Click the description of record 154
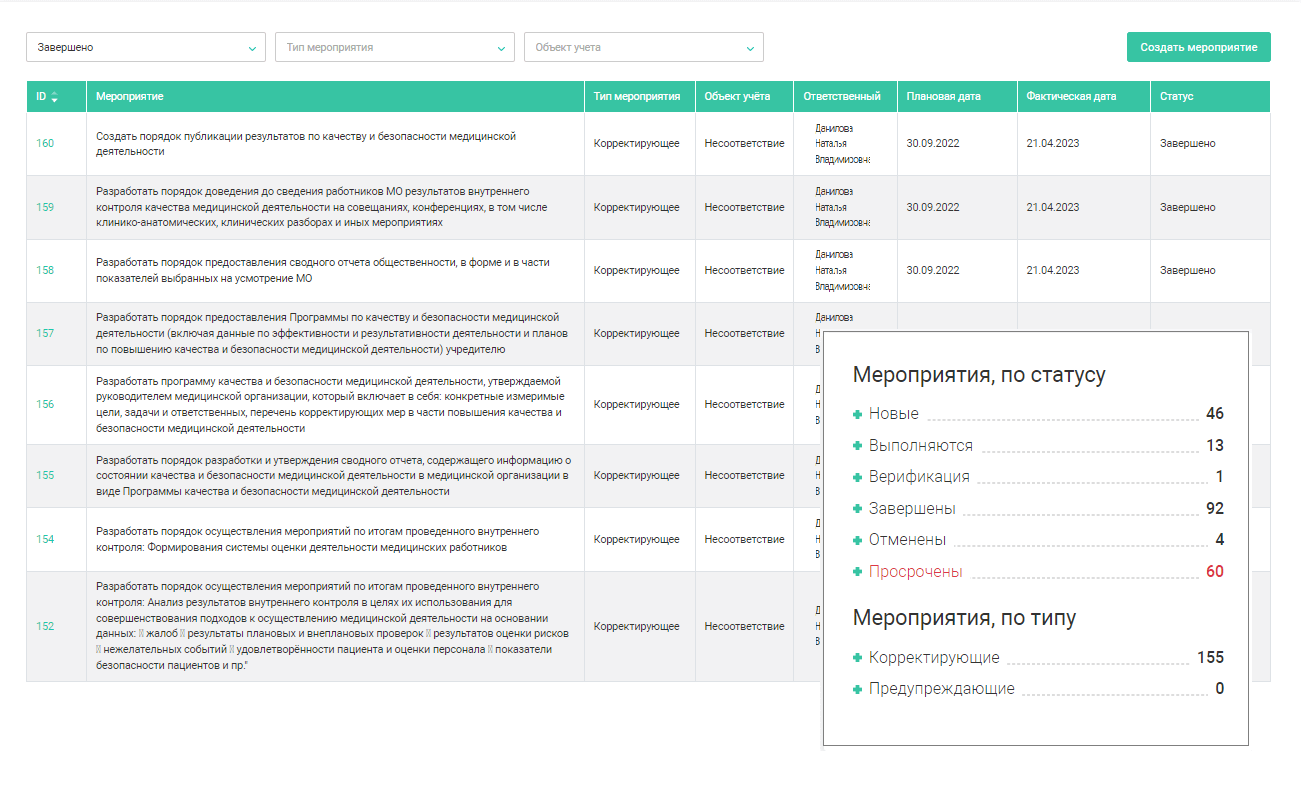This screenshot has height=801, width=1301. pos(318,539)
